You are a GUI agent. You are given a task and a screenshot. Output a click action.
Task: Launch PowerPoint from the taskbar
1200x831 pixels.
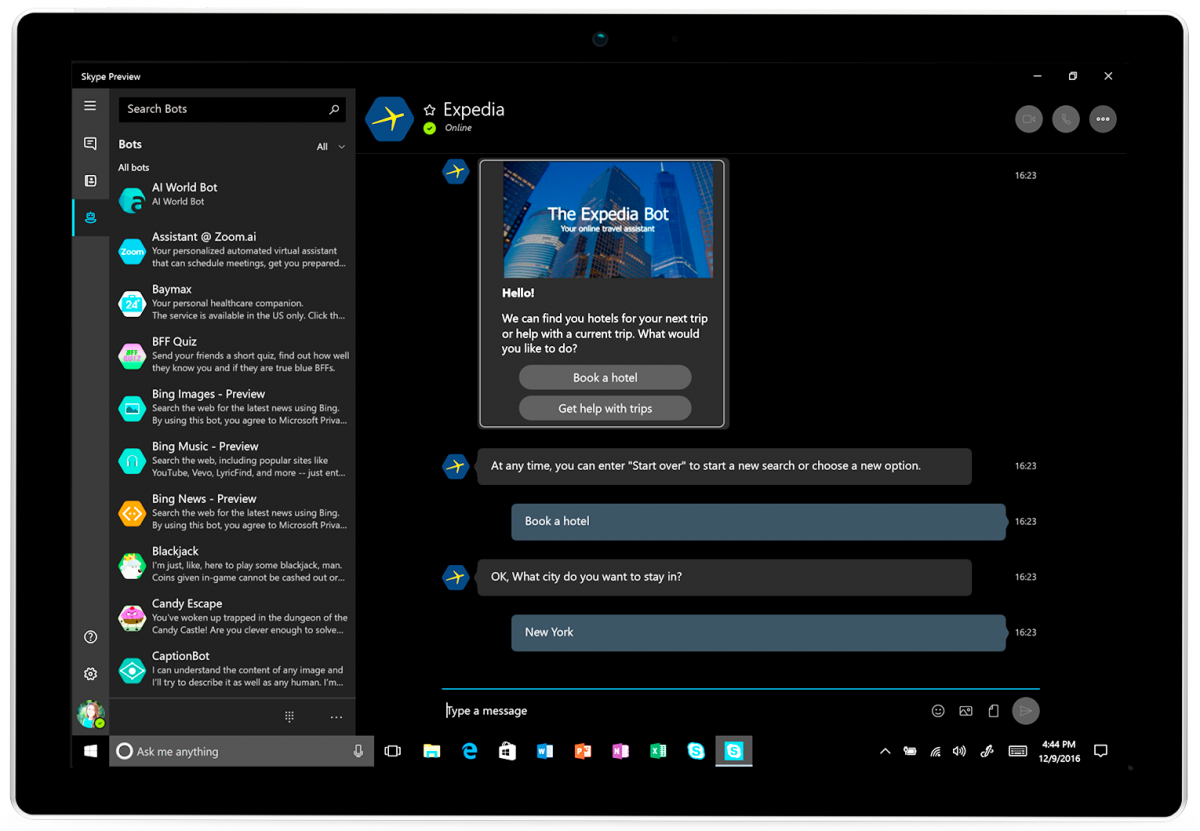pyautogui.click(x=583, y=751)
